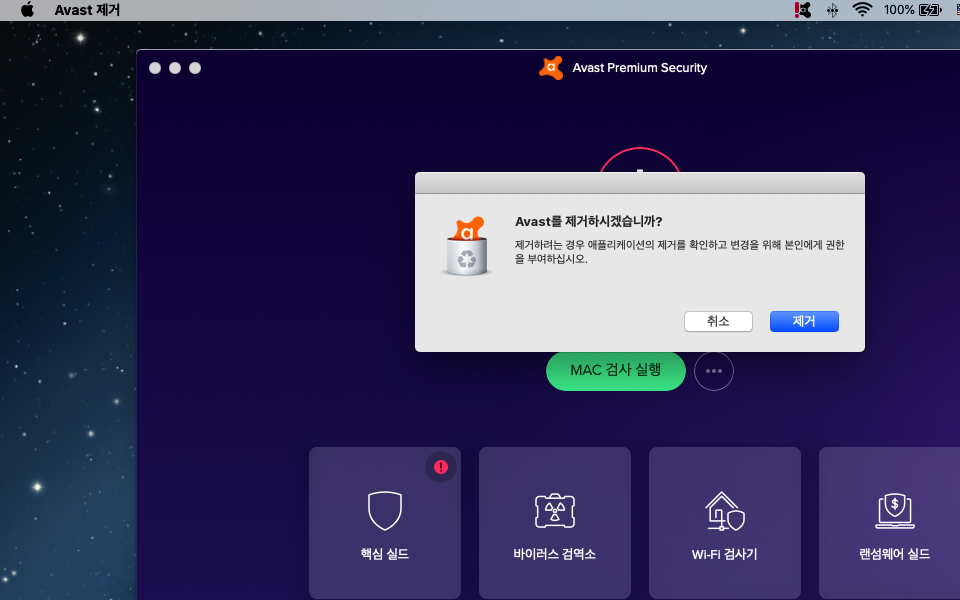This screenshot has height=600, width=960.
Task: Open the Apple menu
Action: point(27,10)
